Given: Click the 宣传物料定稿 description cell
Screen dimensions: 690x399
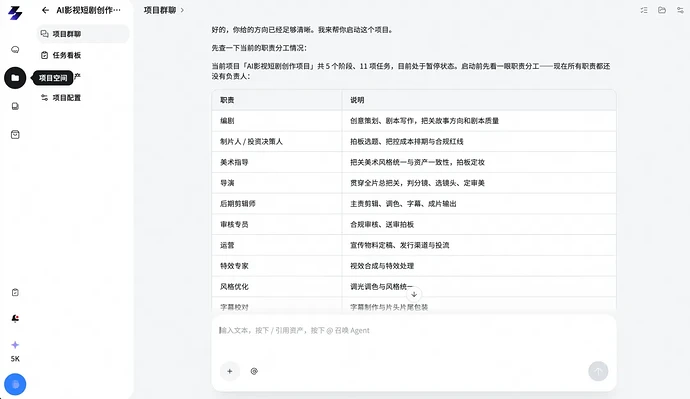Looking at the screenshot, I should [479, 245].
